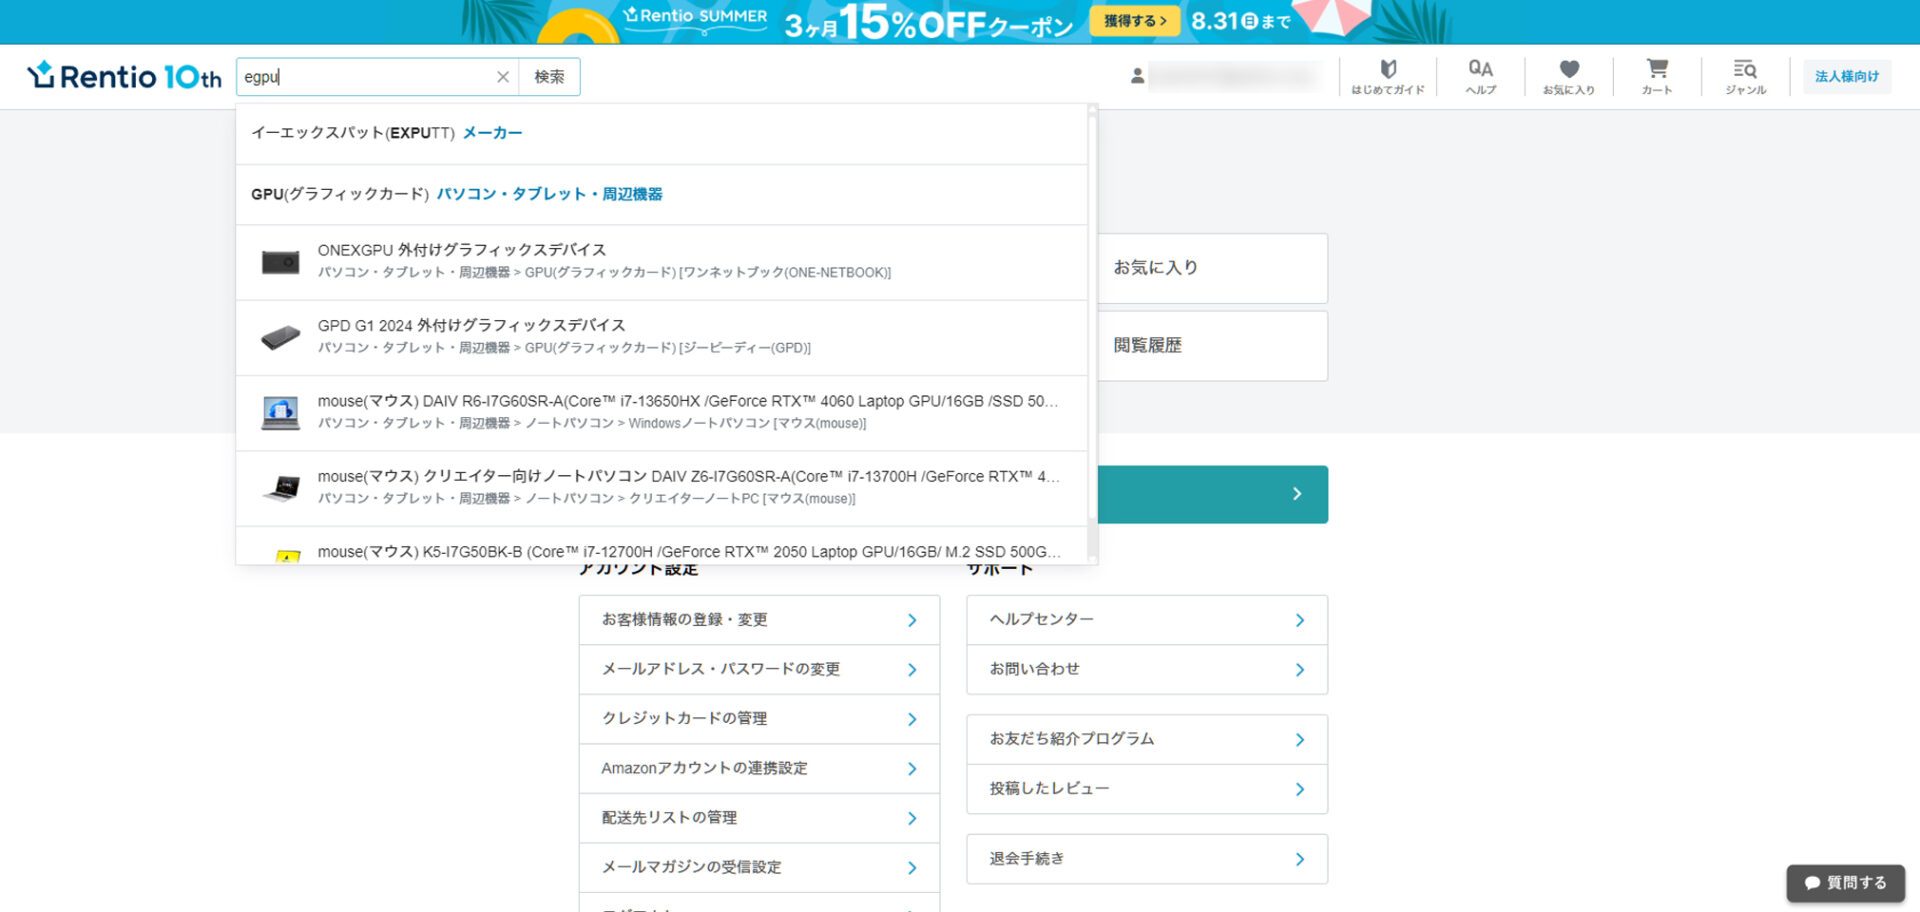Open クレジットカードの管理
1920x912 pixels.
[x=759, y=719]
